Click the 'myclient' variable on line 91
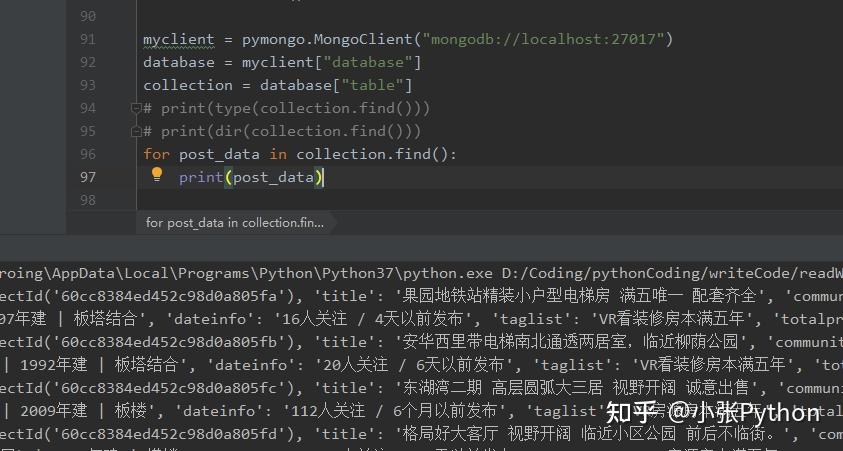The height and width of the screenshot is (451, 843). (178, 40)
